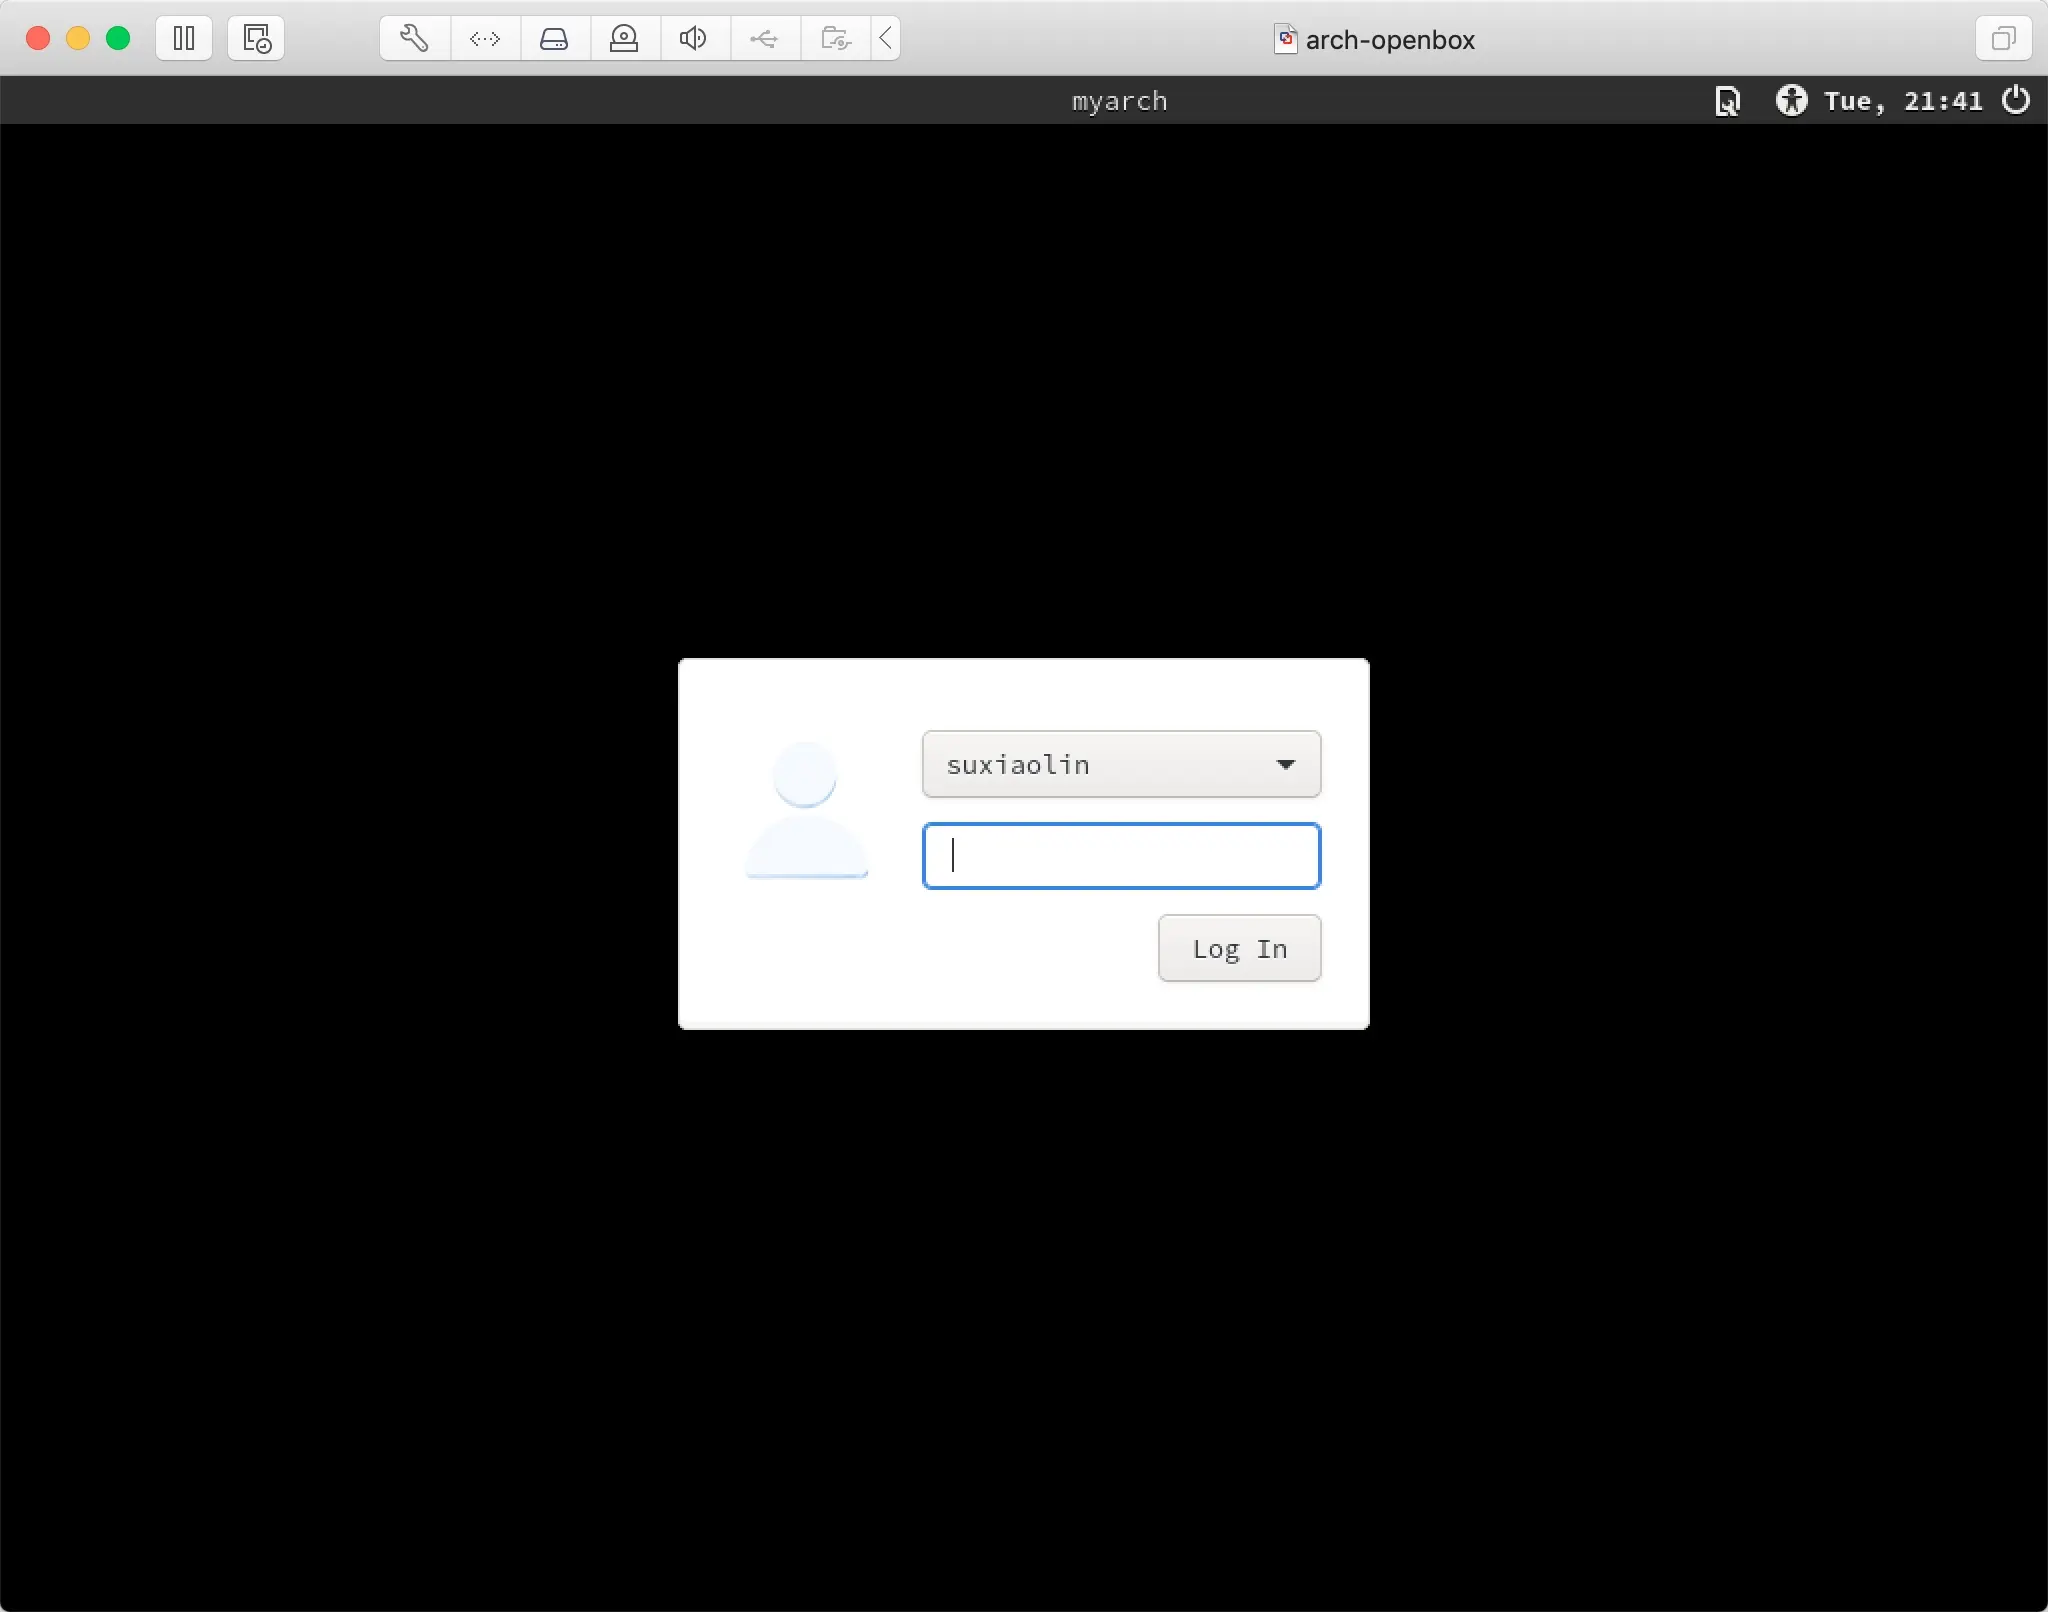Focus the password input field
The image size is (2048, 1612).
click(1121, 856)
